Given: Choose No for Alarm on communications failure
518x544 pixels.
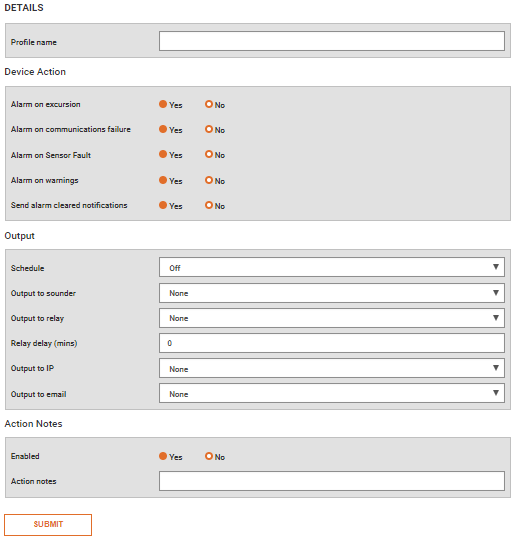Looking at the screenshot, I should pyautogui.click(x=209, y=129).
